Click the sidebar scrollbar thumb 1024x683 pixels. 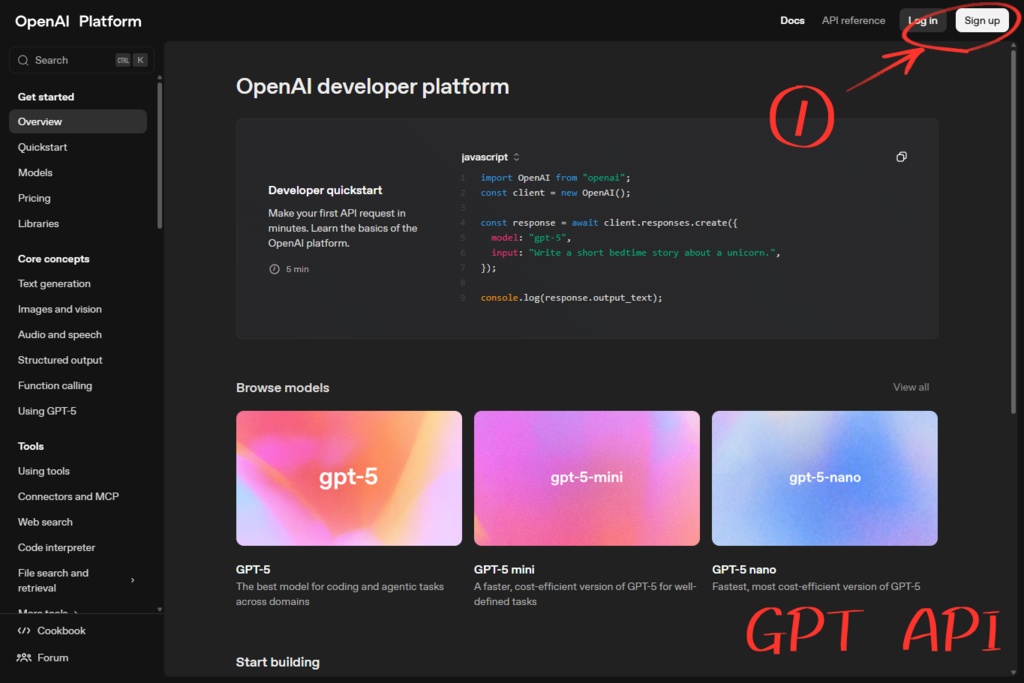point(159,155)
